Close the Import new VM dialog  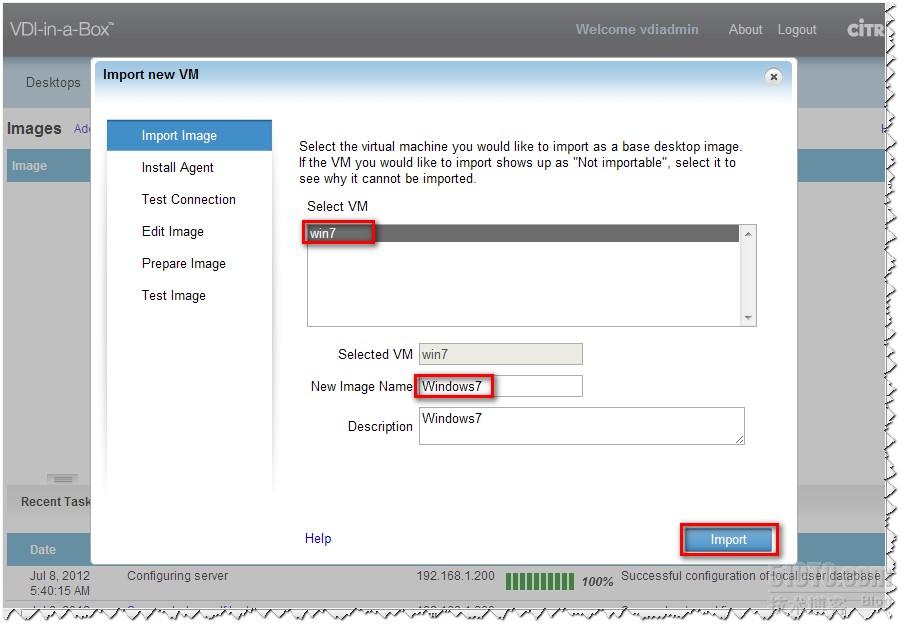(773, 77)
